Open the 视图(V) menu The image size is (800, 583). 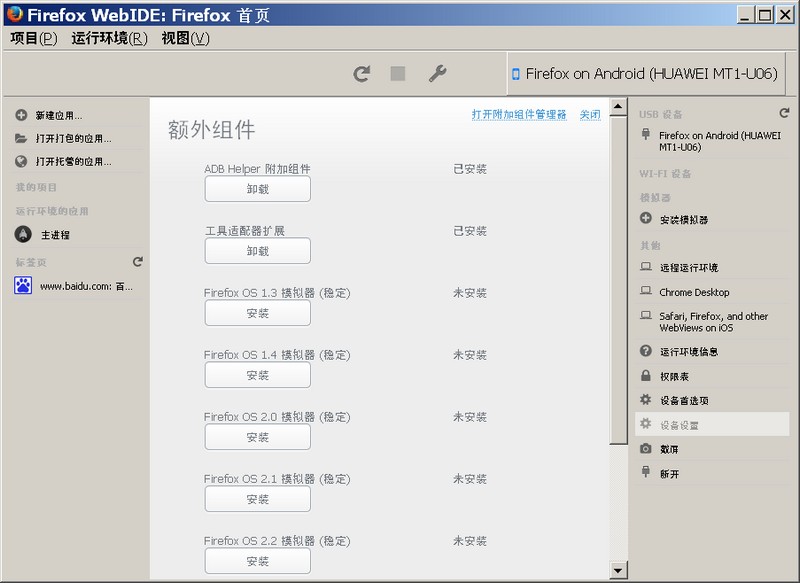pos(185,38)
